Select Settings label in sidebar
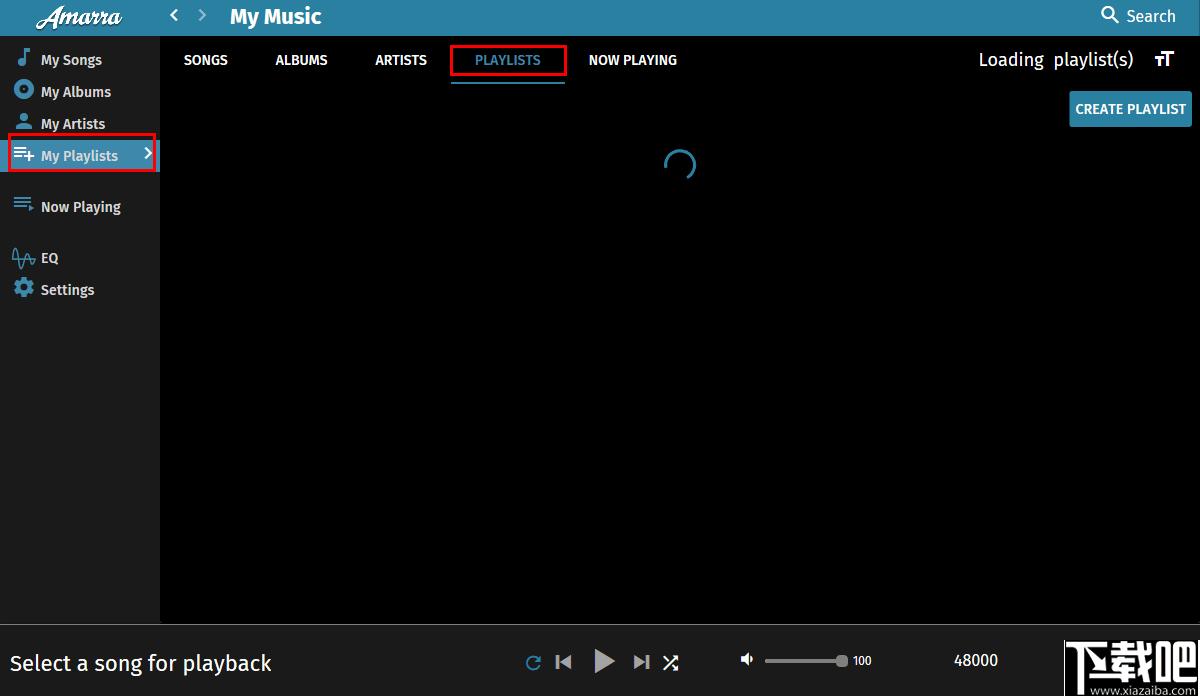1200x696 pixels. (67, 290)
